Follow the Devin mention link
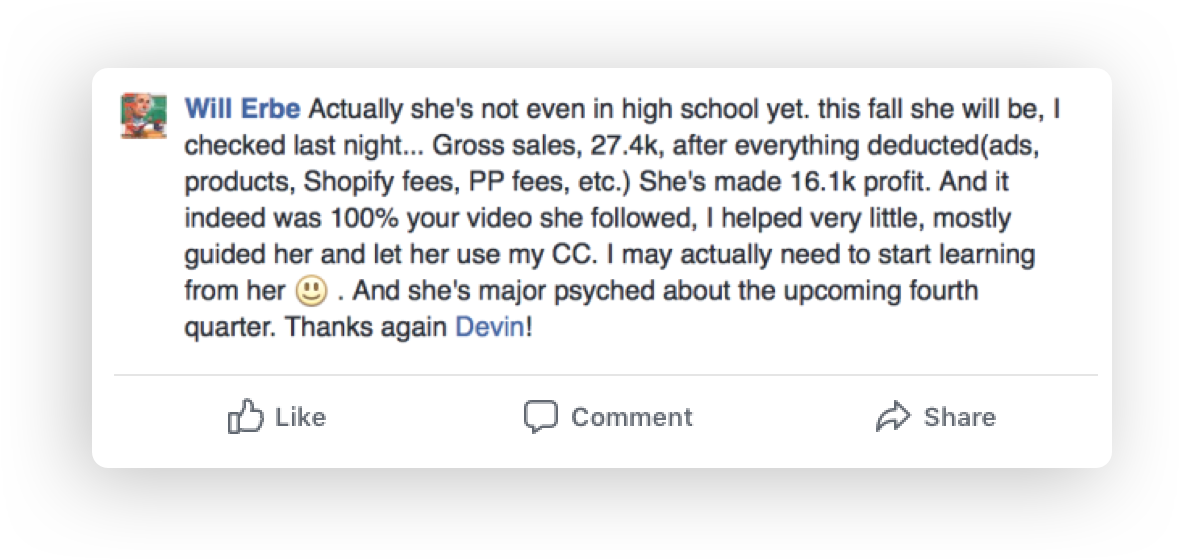Screen dimensions: 1180x560 490,328
